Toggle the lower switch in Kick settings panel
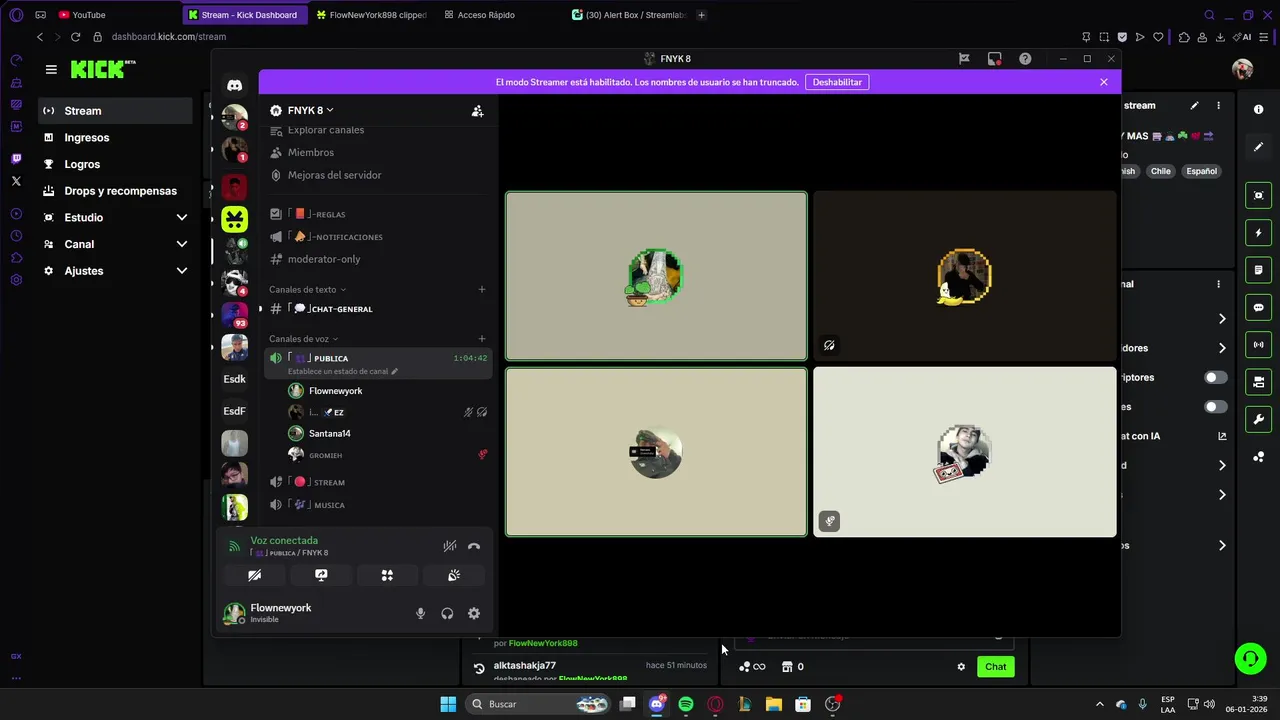 pos(1215,407)
